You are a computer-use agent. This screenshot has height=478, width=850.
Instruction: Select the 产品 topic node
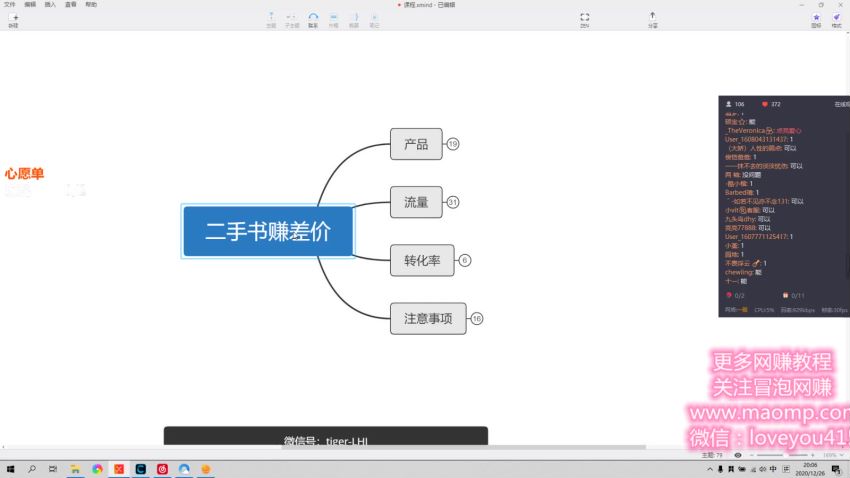click(416, 144)
